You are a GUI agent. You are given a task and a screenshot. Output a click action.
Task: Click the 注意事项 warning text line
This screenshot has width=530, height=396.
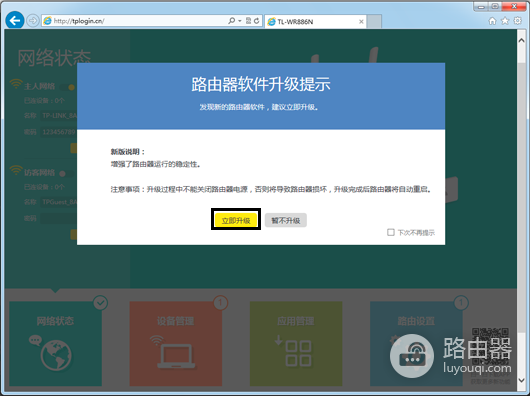pyautogui.click(x=271, y=189)
